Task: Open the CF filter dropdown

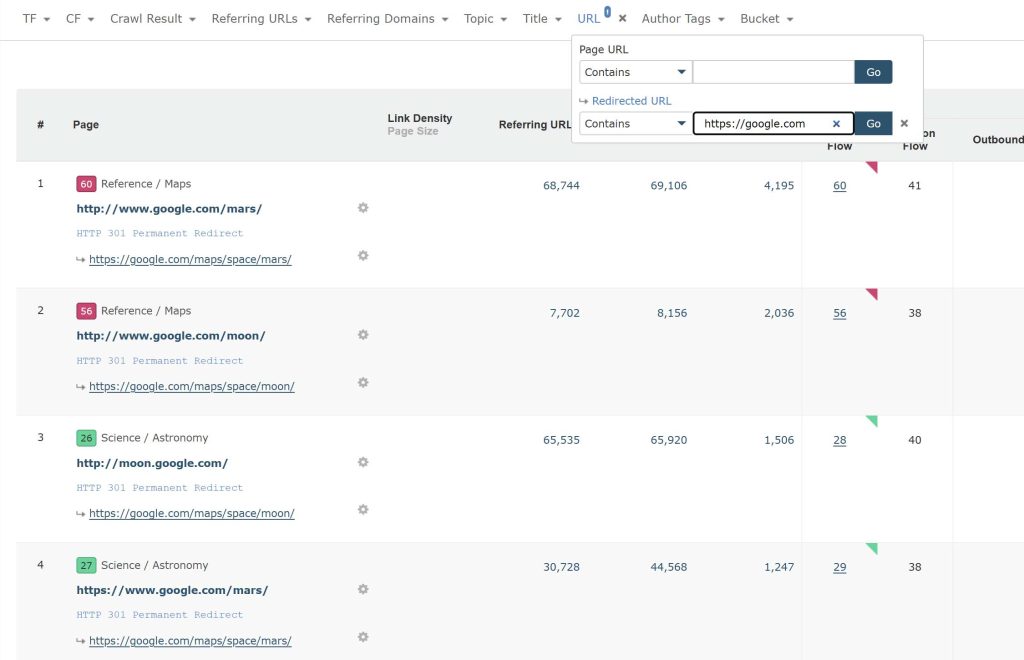Action: click(x=80, y=19)
